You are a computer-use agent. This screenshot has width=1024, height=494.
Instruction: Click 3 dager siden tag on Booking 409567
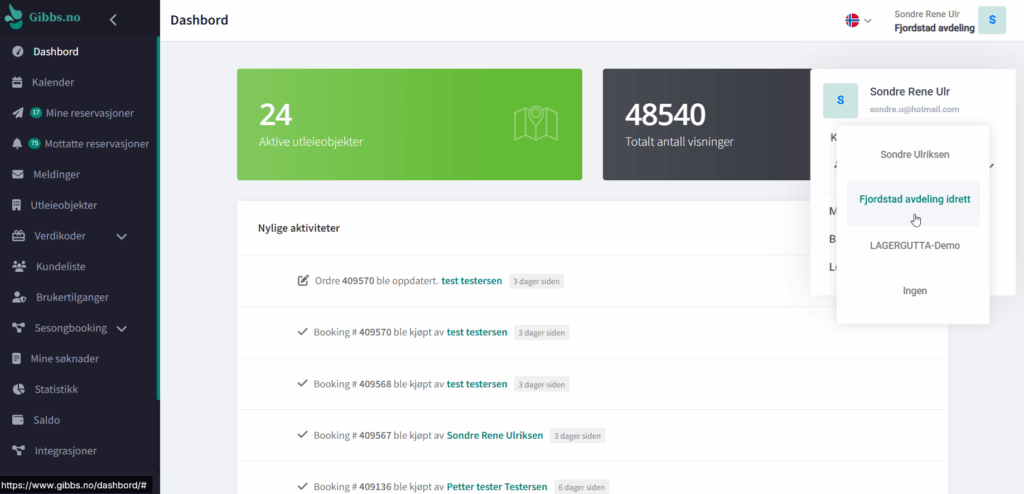[x=577, y=435]
